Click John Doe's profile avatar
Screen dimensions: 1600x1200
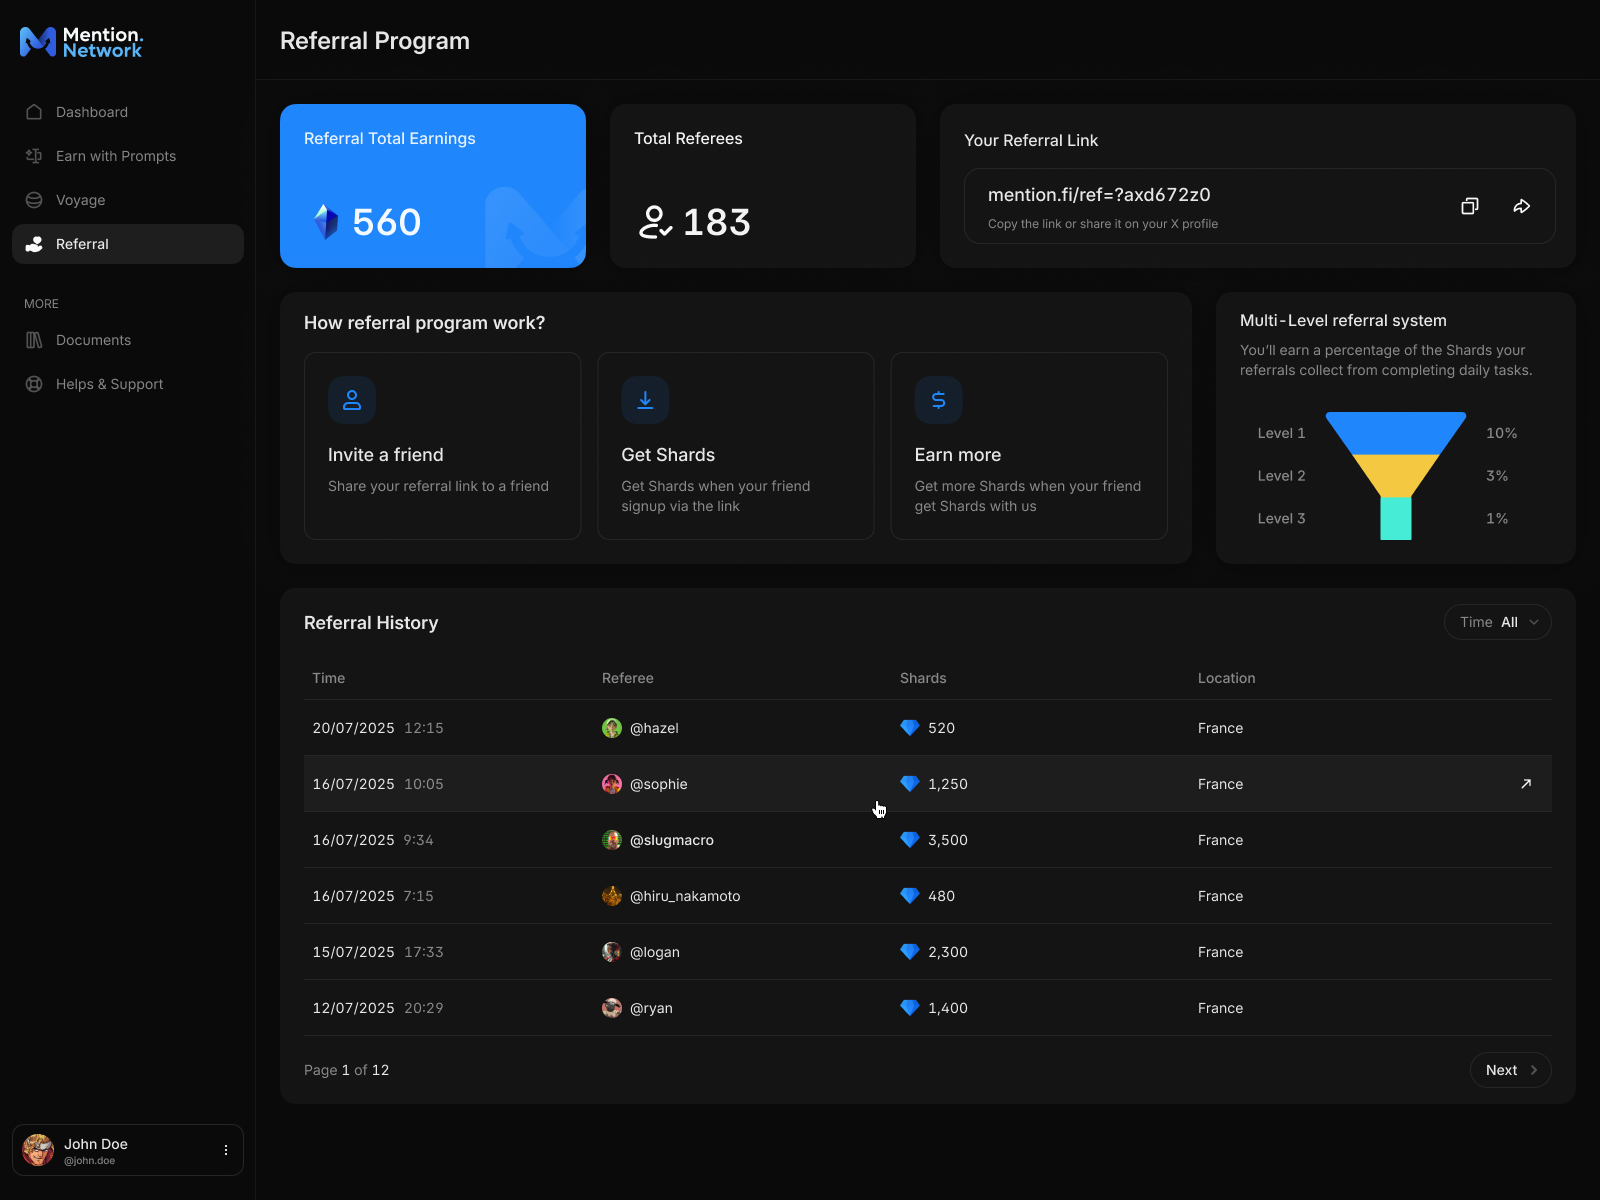point(39,1150)
